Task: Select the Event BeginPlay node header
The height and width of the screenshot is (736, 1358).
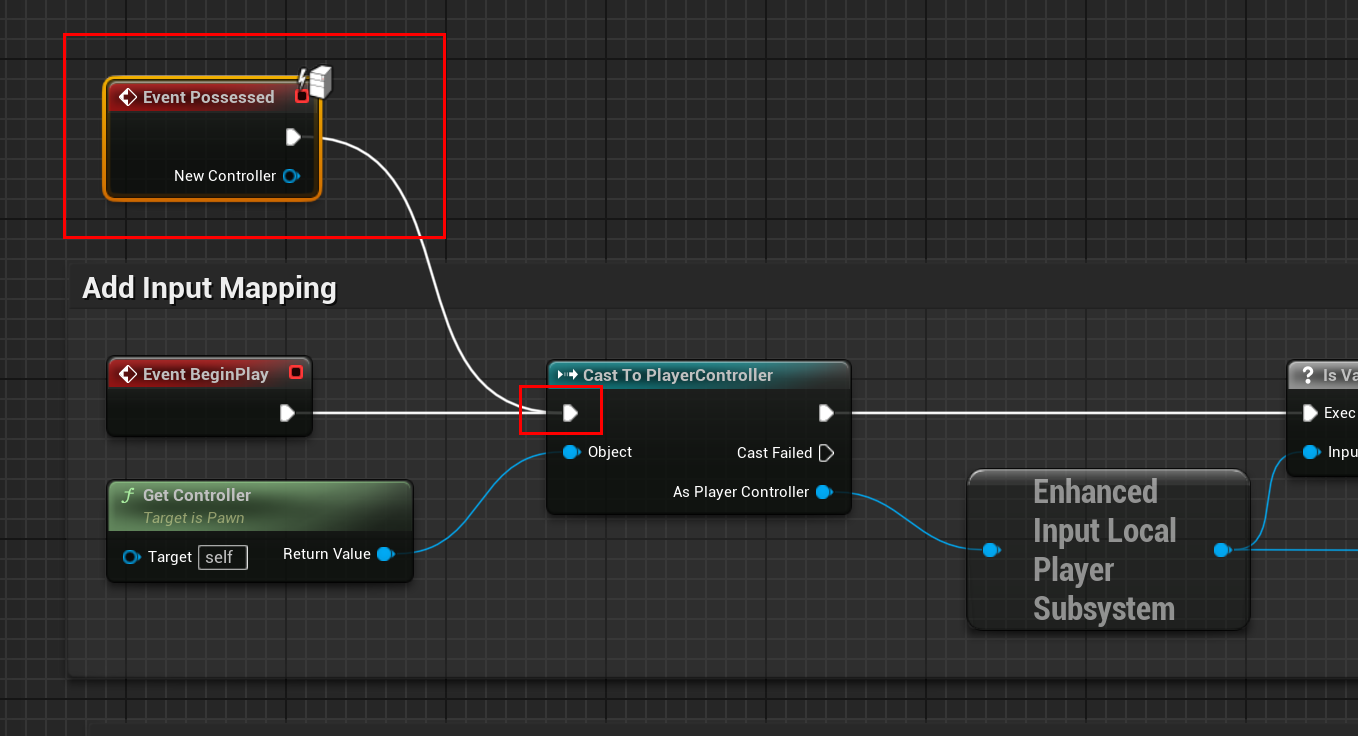Action: [x=205, y=374]
